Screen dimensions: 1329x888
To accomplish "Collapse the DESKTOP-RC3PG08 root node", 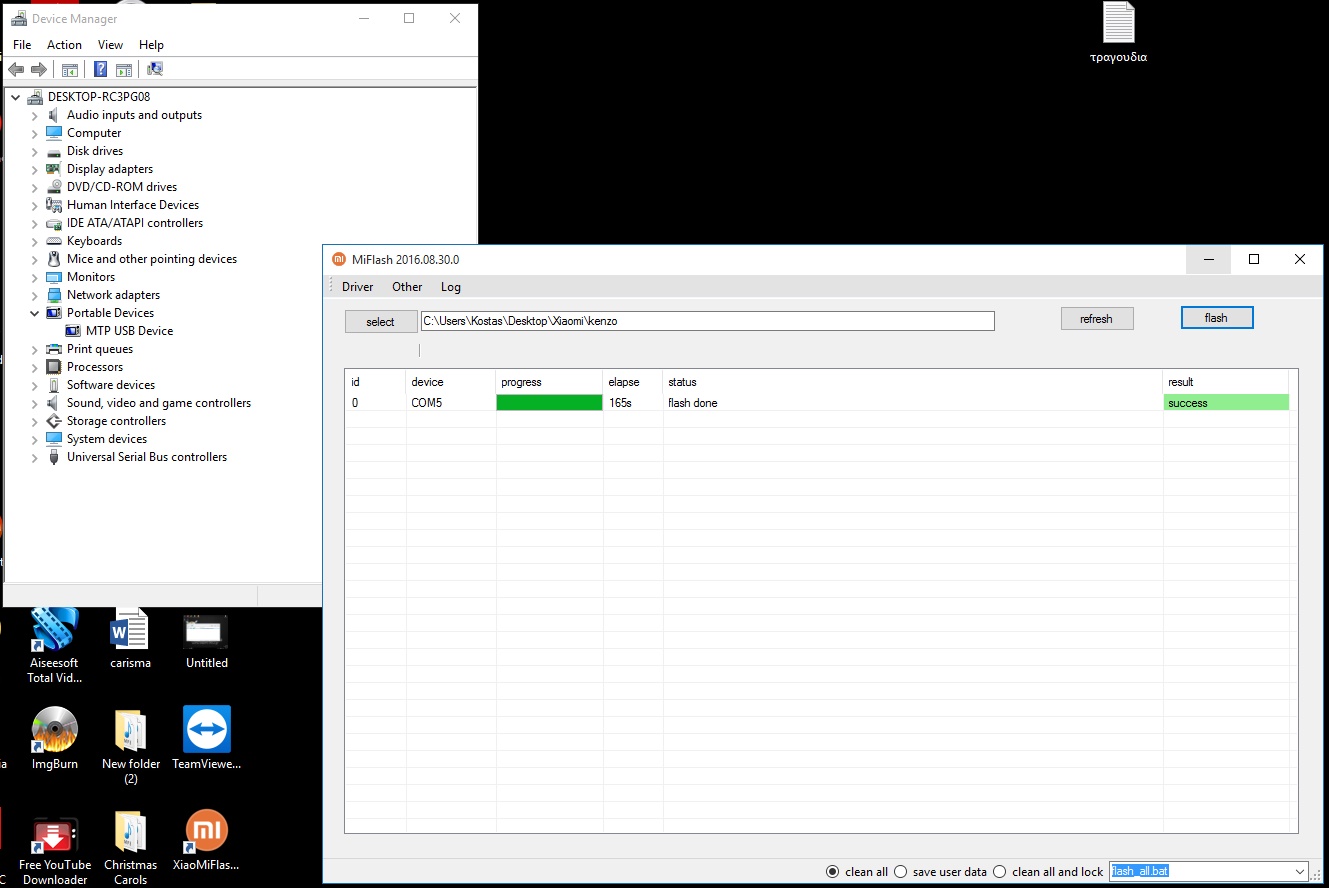I will pos(15,97).
